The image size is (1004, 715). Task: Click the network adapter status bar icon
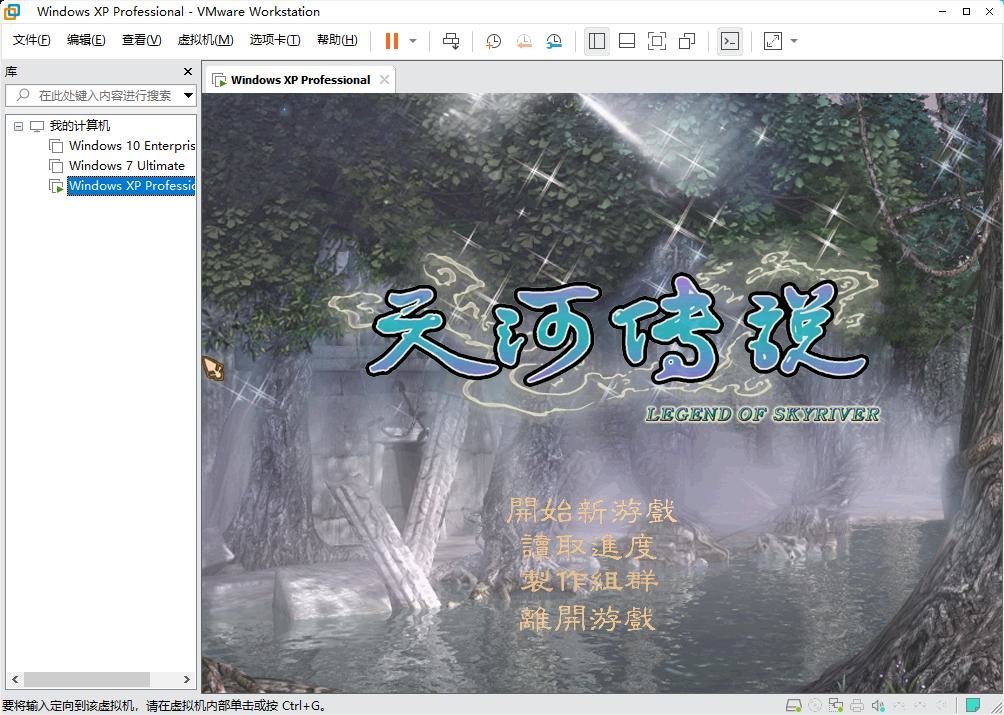tap(836, 705)
